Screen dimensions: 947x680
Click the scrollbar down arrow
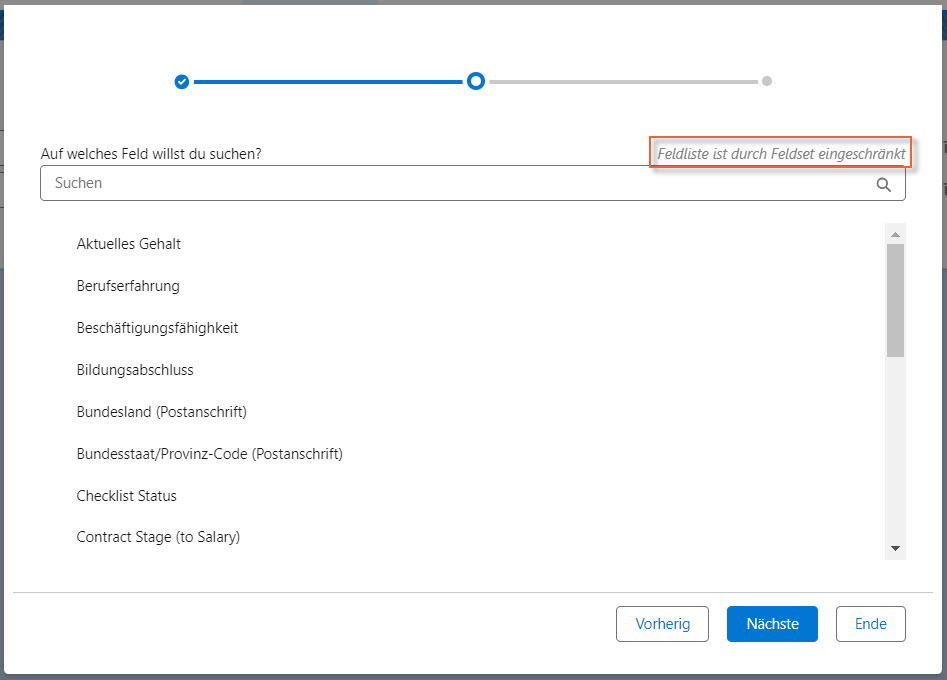(895, 548)
